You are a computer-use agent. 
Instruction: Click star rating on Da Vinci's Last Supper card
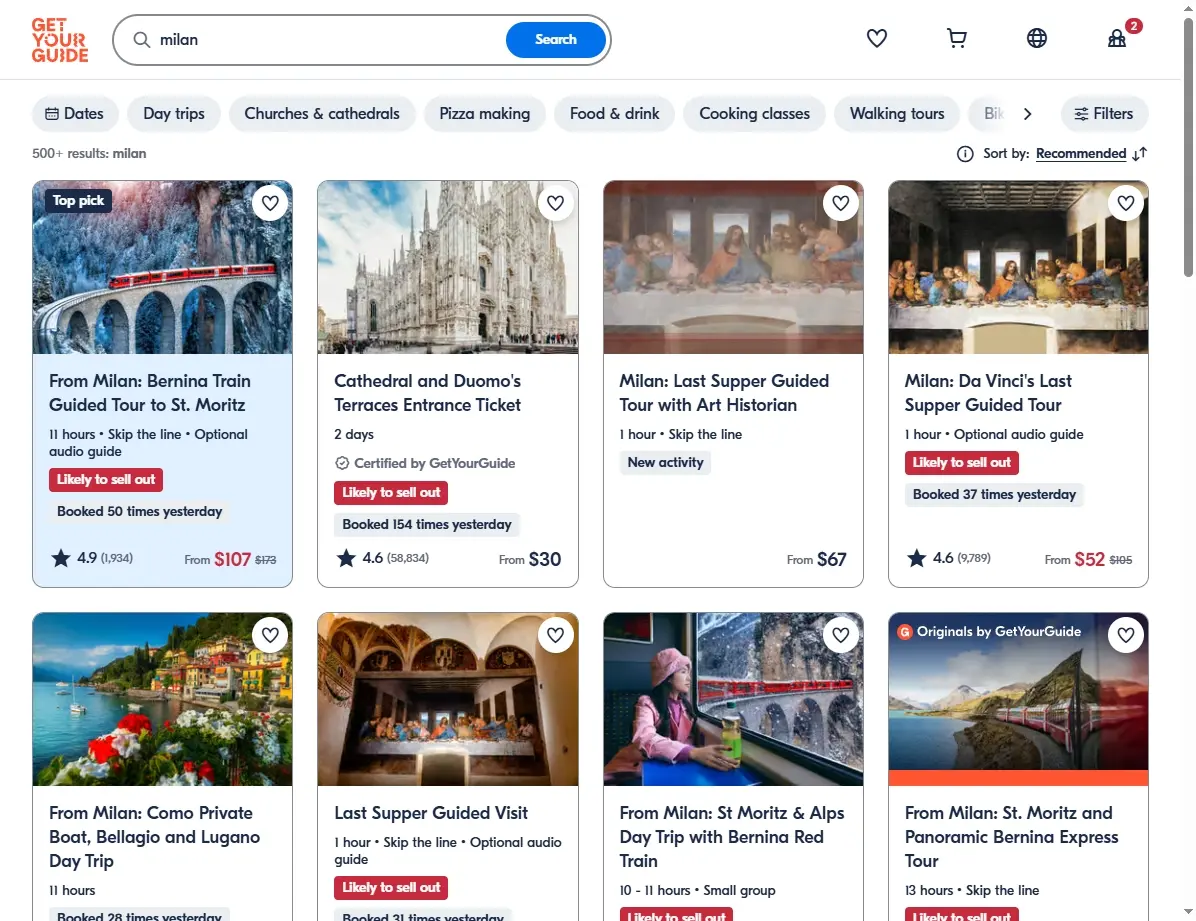tap(949, 558)
